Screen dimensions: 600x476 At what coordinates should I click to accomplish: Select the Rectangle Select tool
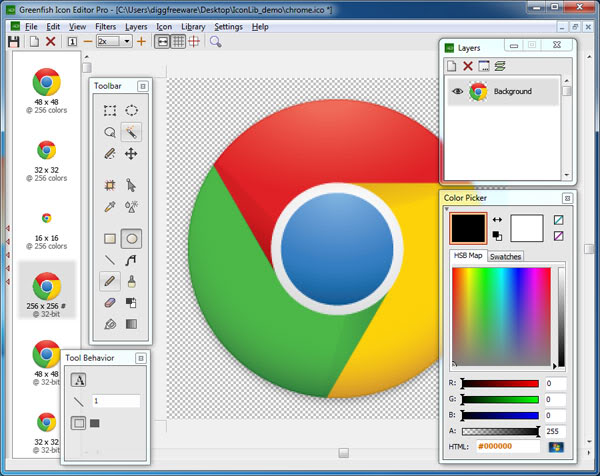110,110
